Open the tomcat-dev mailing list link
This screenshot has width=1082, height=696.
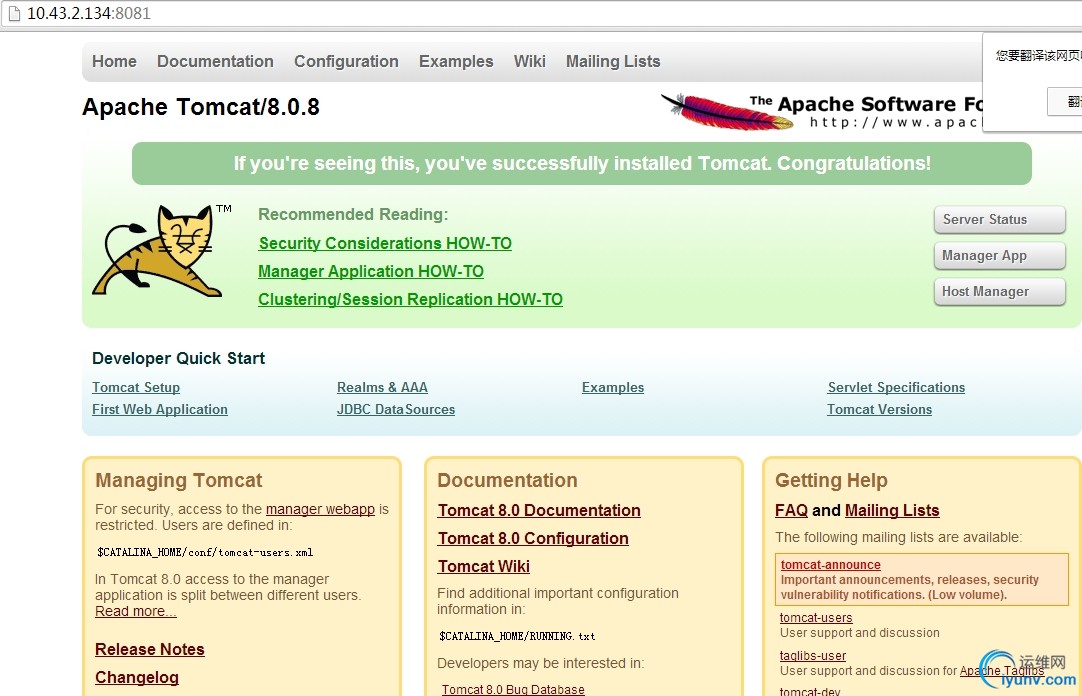tap(810, 691)
